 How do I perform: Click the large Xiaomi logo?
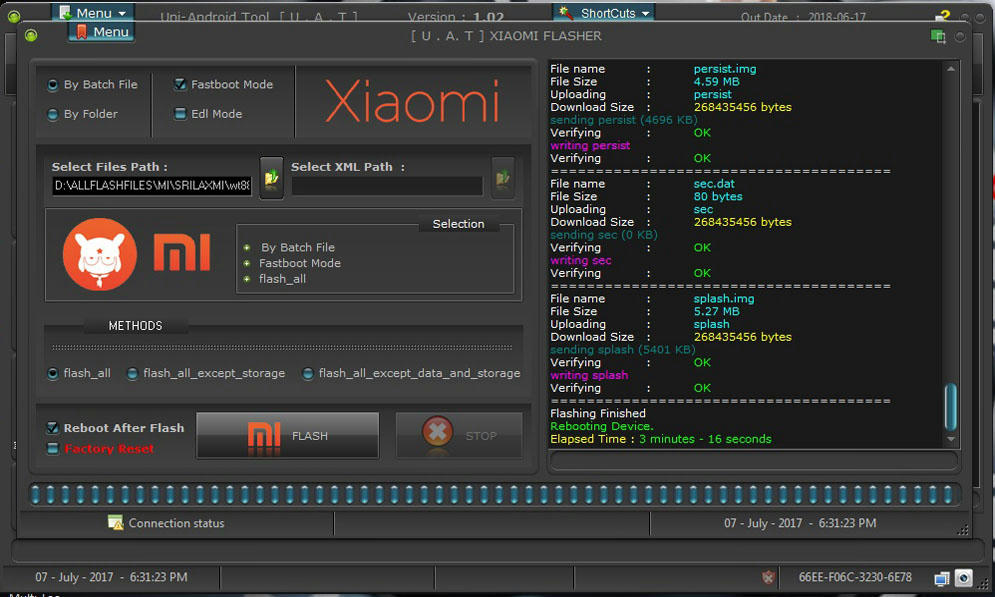[x=412, y=102]
